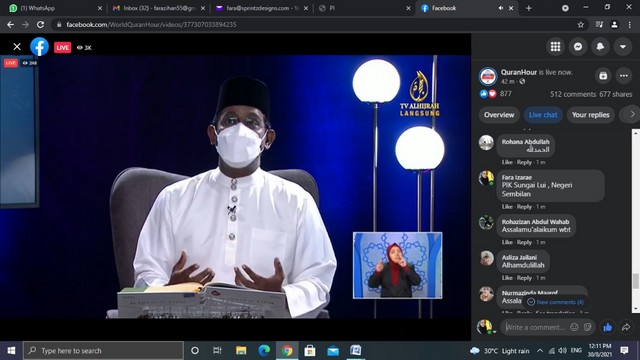This screenshot has width=640, height=360.
Task: Insert an emoji in the comment box
Action: coord(574,327)
